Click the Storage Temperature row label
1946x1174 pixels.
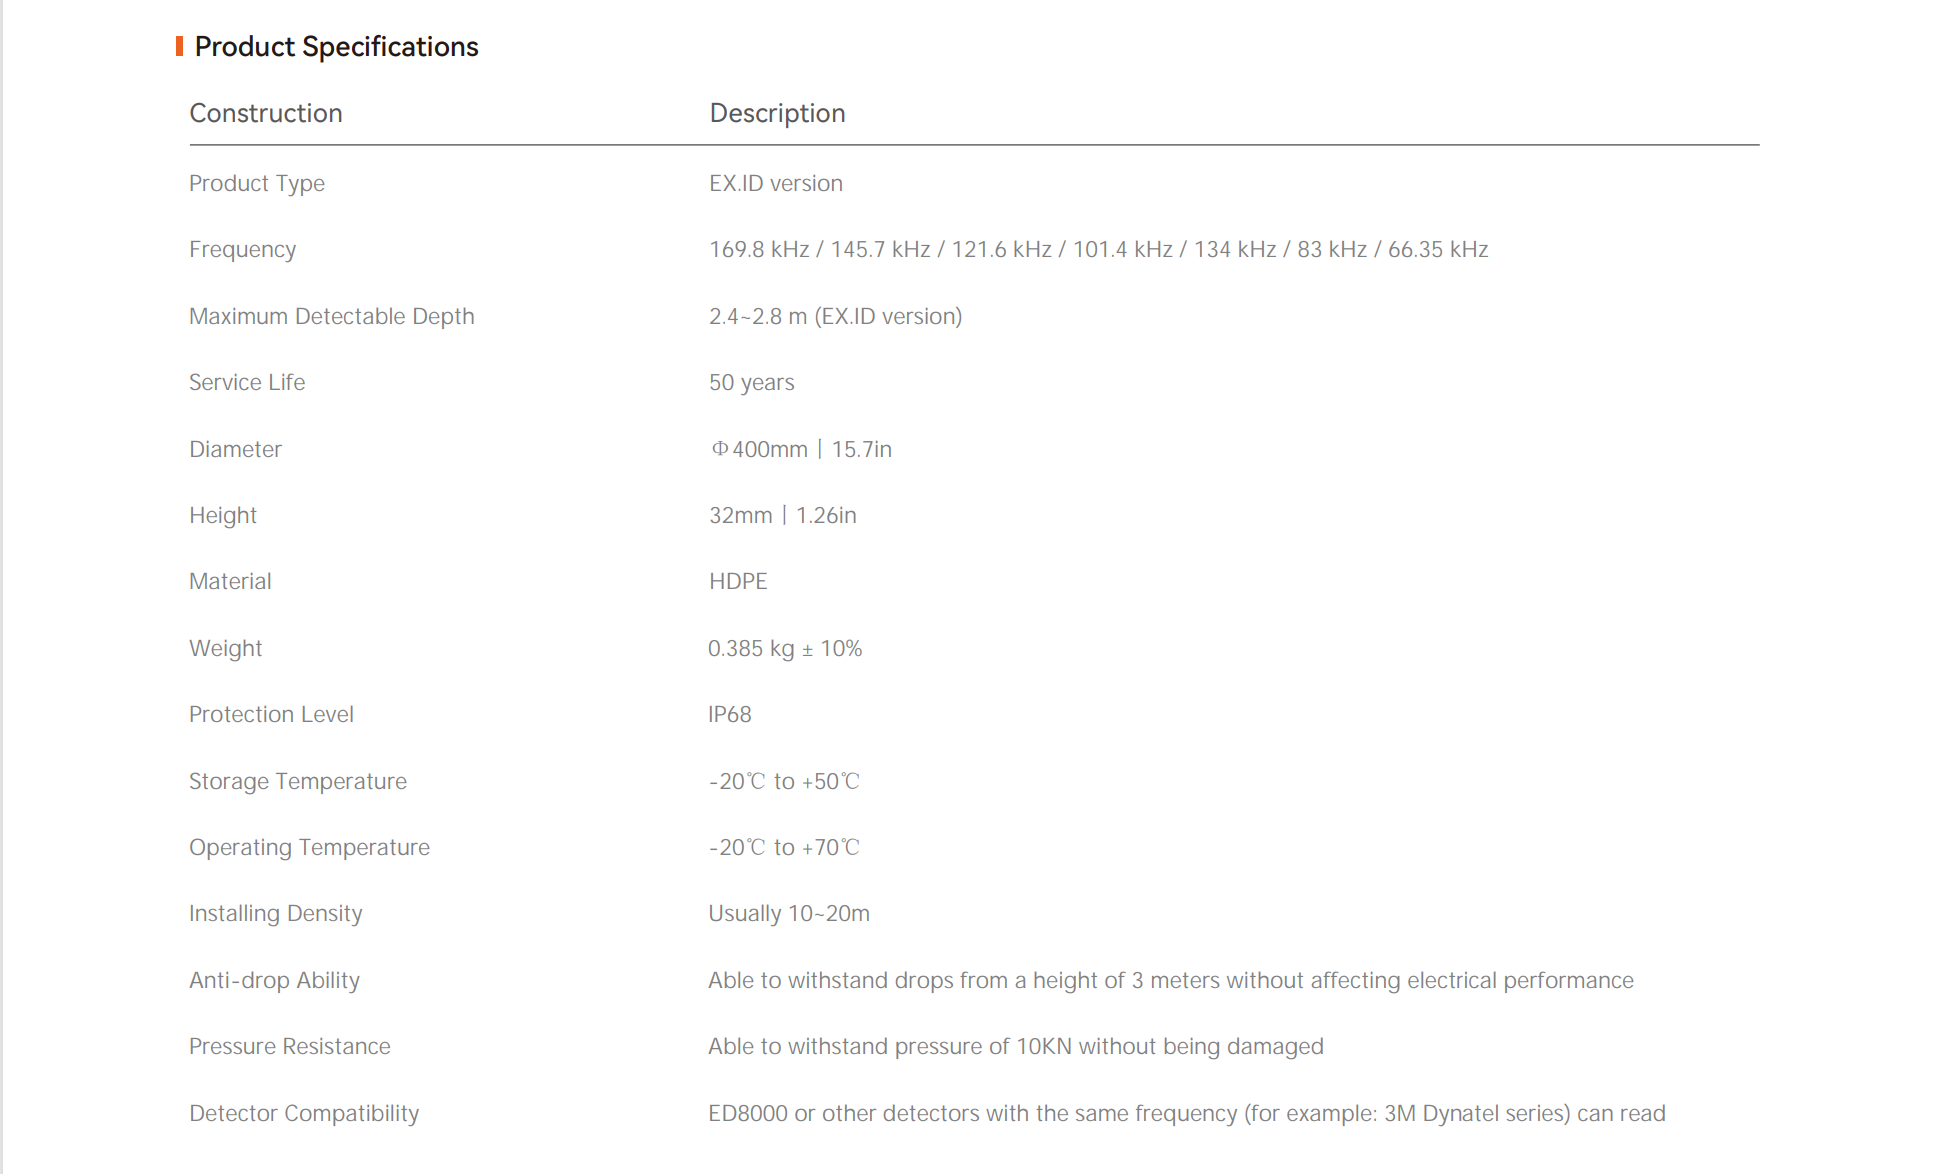point(298,781)
